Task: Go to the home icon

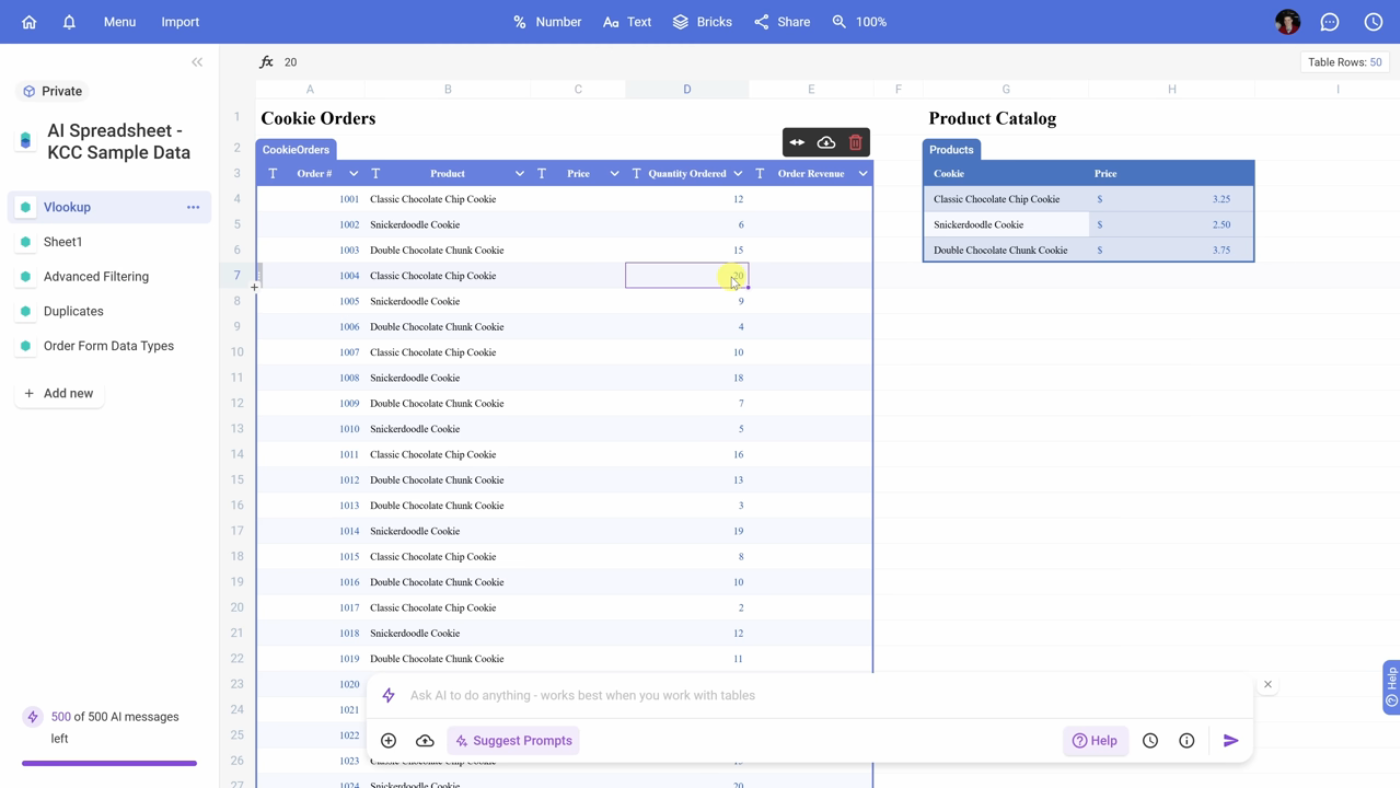Action: (x=29, y=22)
